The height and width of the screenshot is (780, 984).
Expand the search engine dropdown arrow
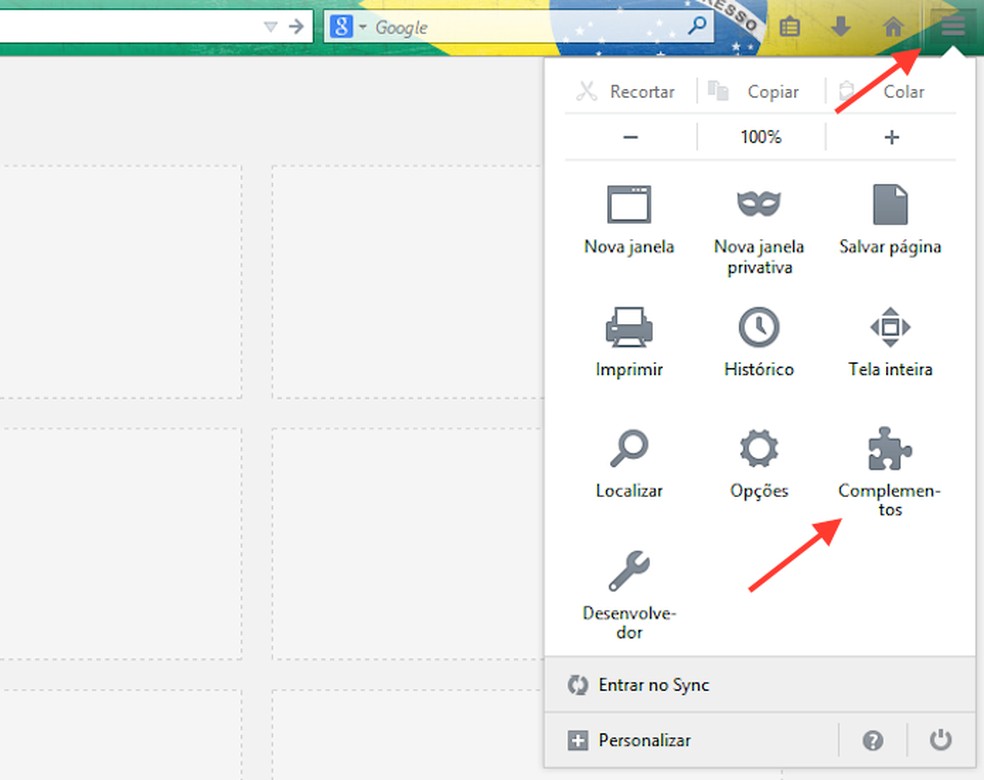[x=363, y=27]
